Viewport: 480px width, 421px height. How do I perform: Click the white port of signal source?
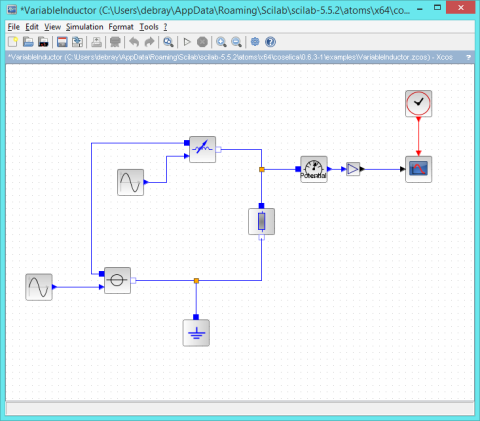(133, 280)
